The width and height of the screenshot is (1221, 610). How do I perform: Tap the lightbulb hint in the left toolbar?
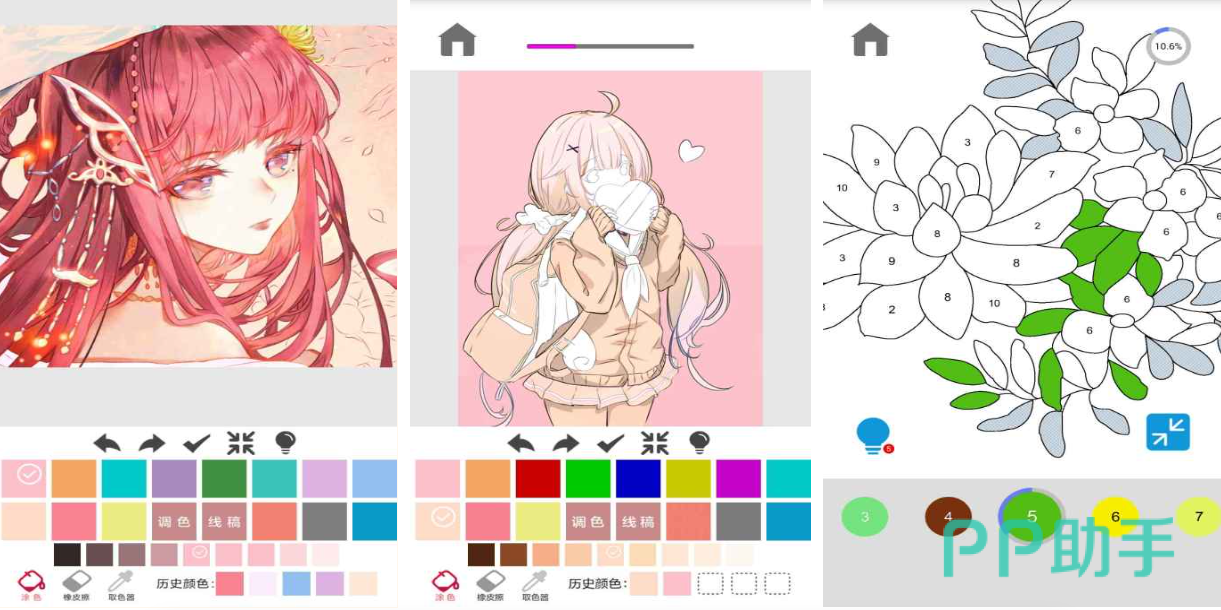pos(285,443)
